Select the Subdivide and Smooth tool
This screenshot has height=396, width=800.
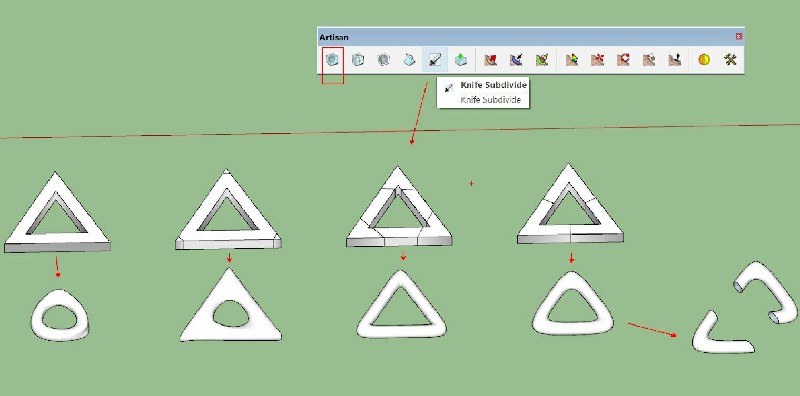[332, 60]
